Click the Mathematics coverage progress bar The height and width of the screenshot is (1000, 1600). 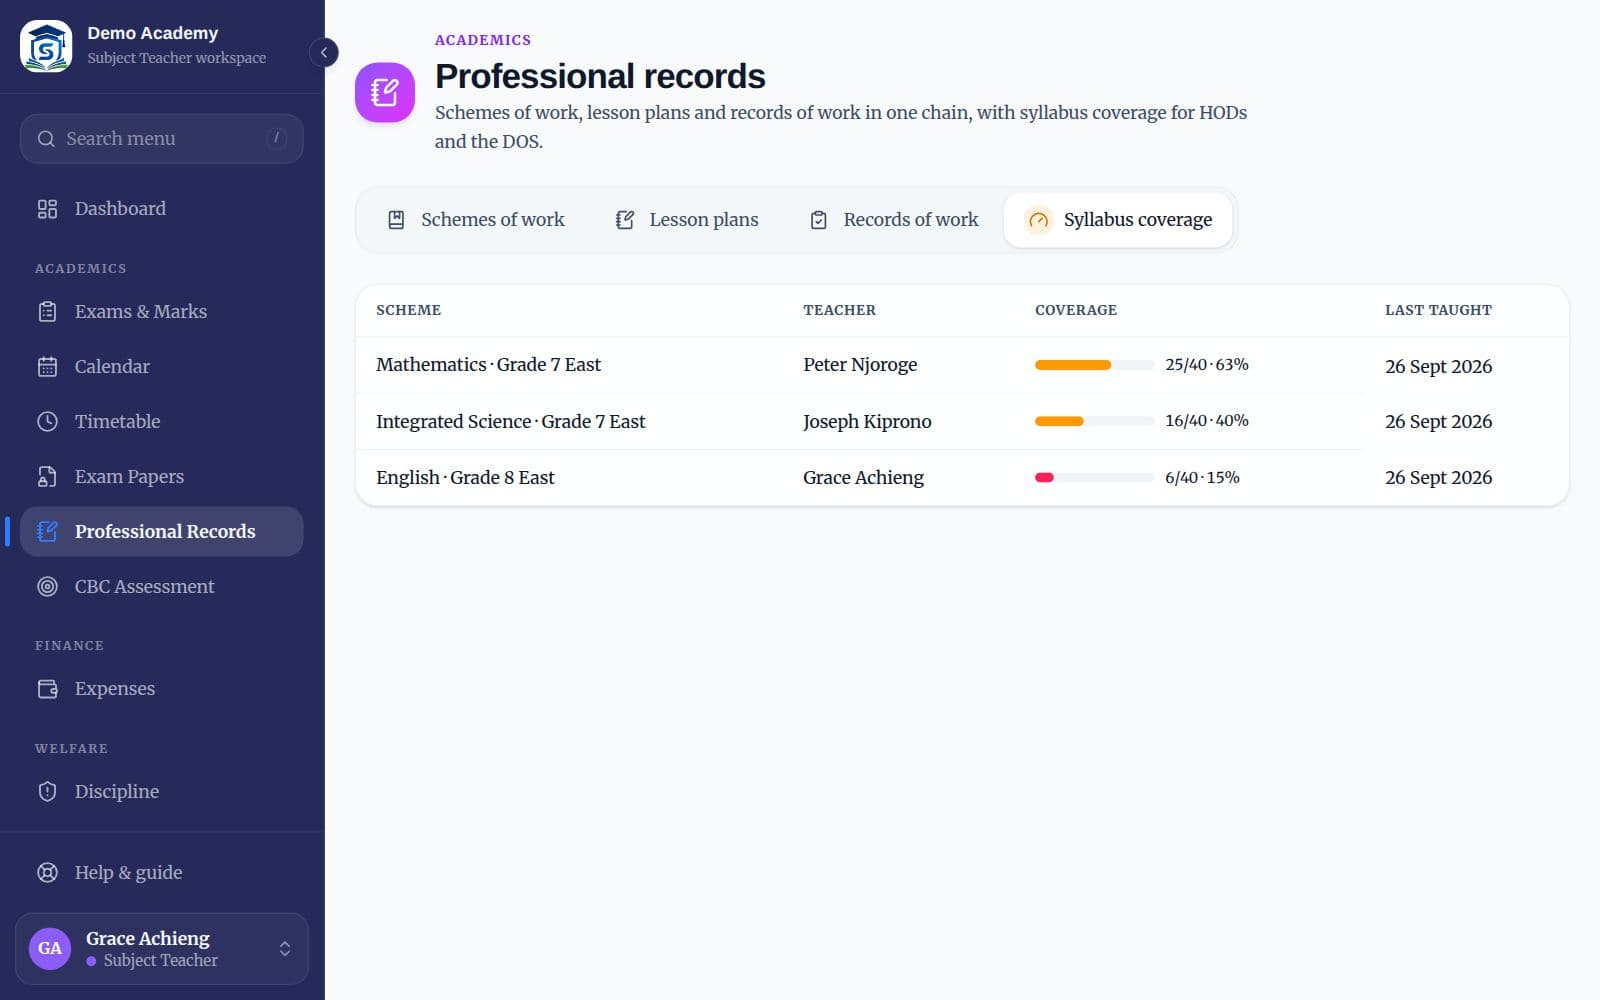[x=1094, y=365]
